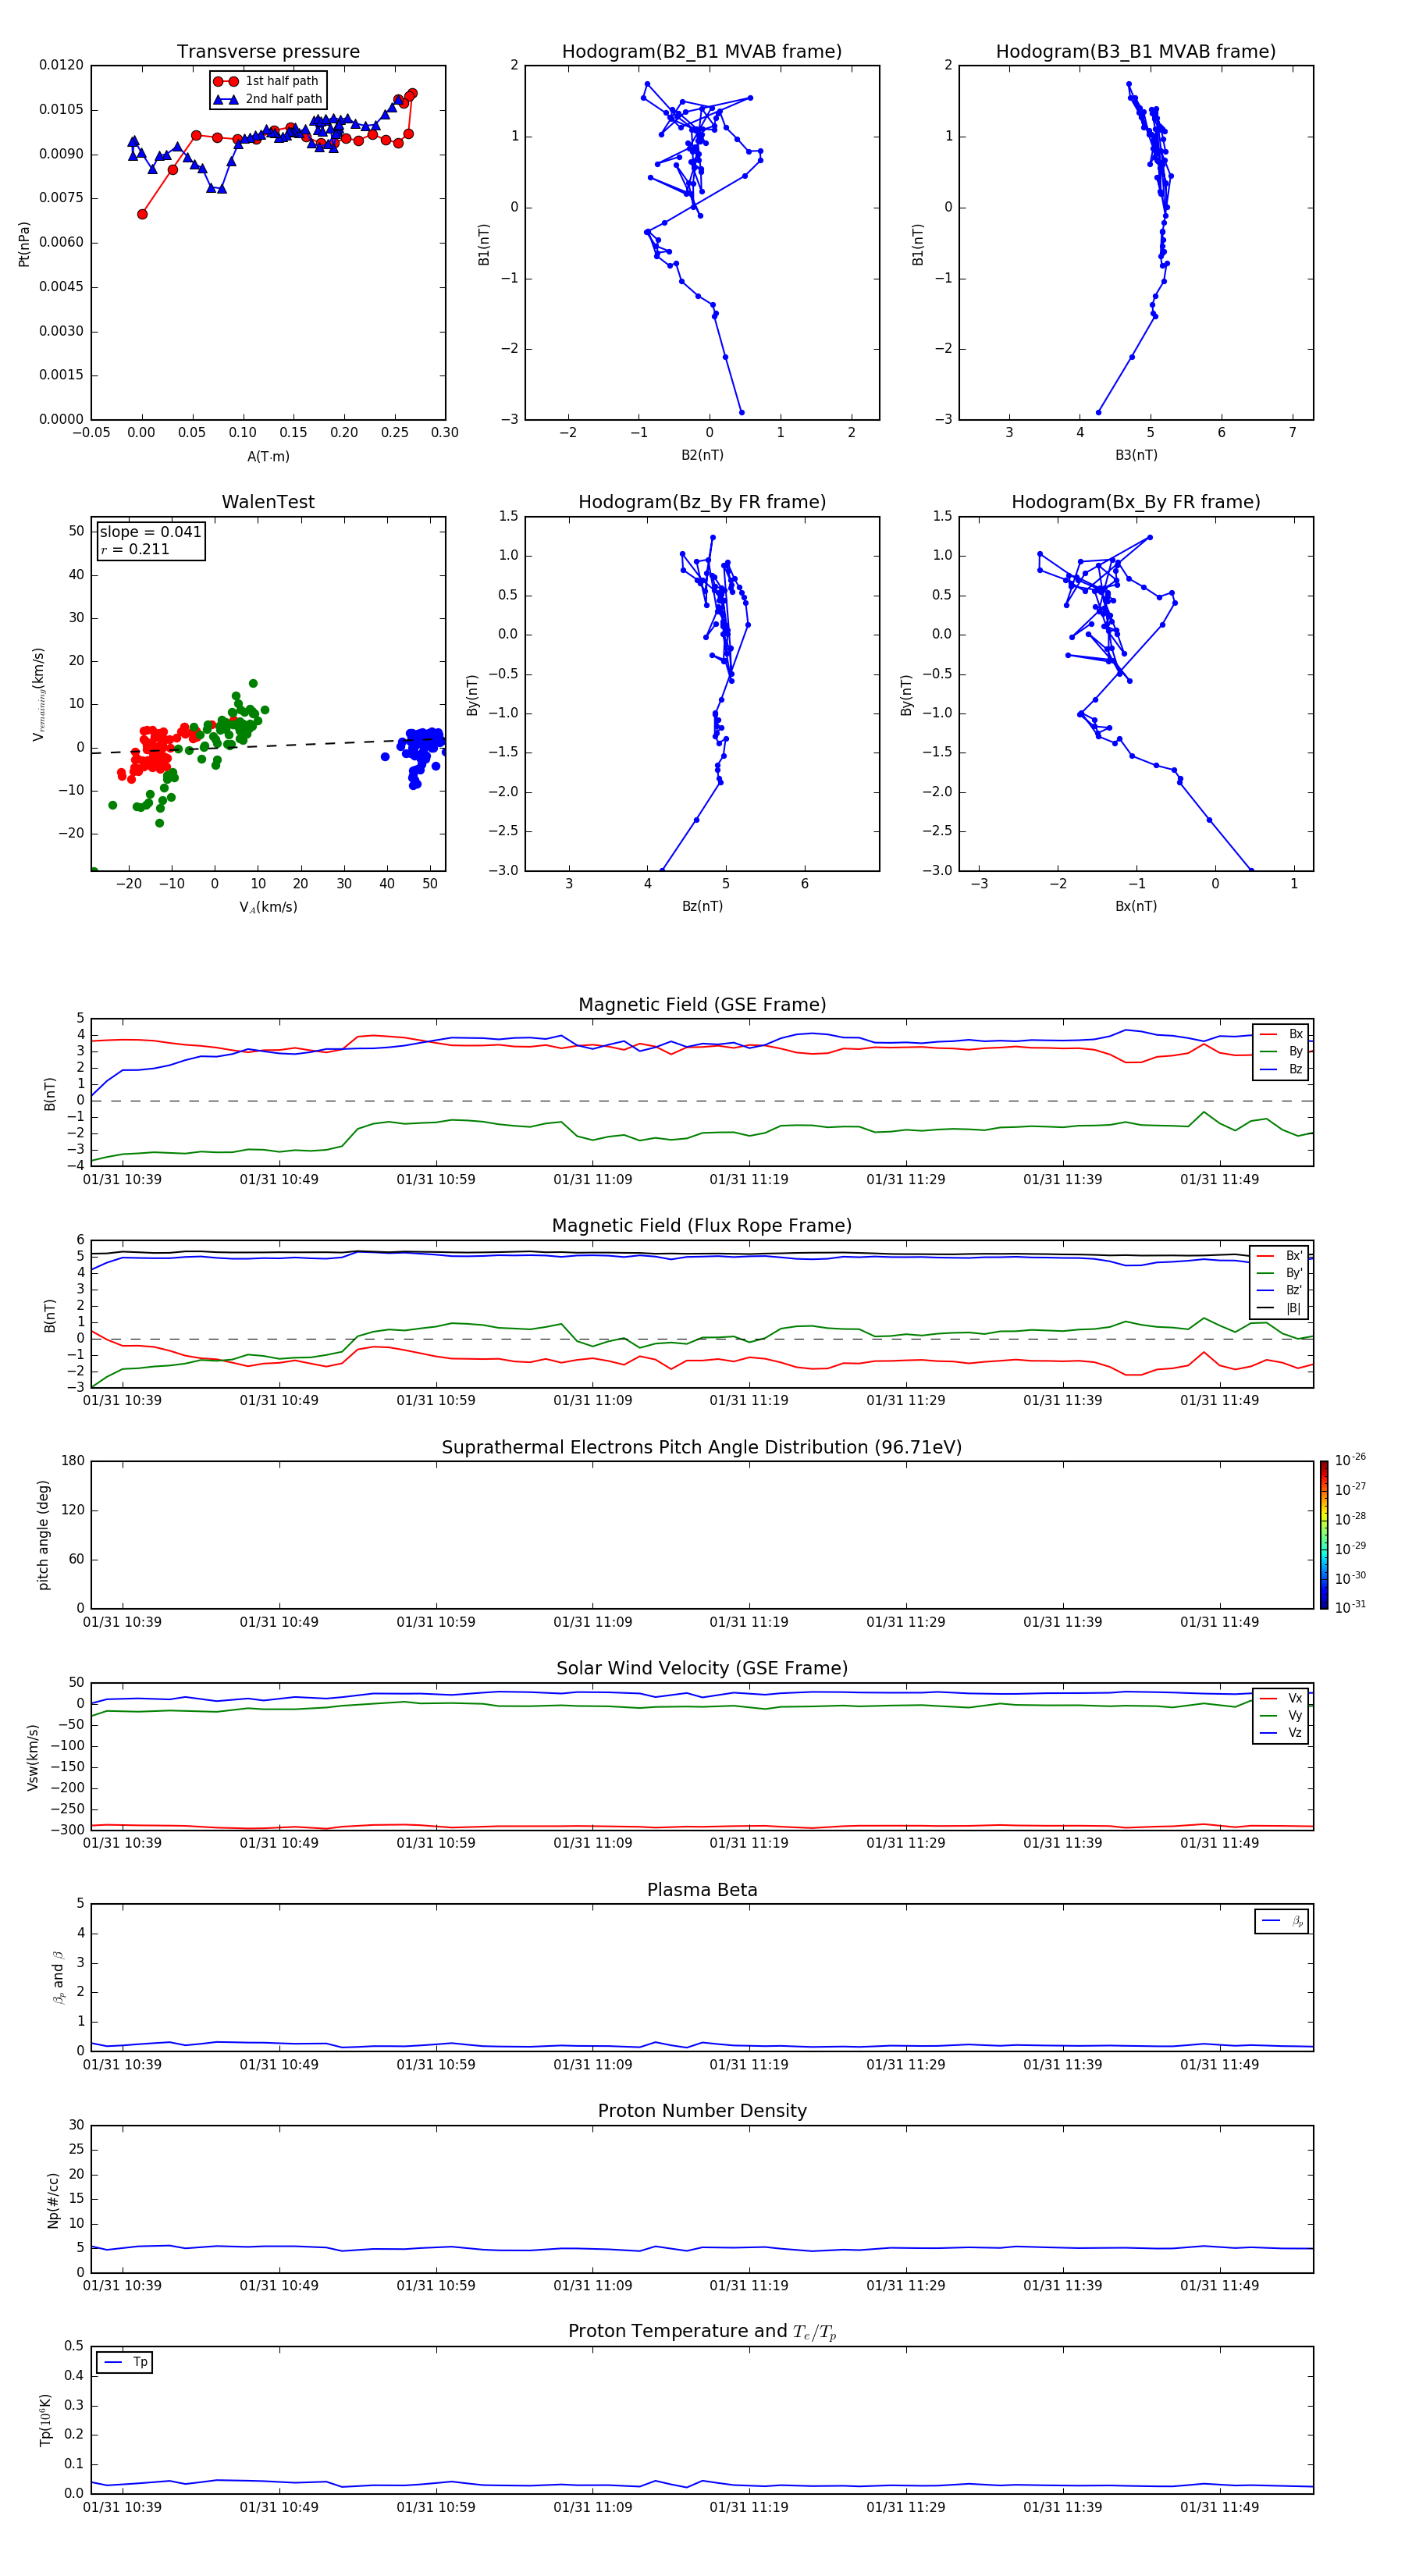This screenshot has width=1405, height=2576.
Task: Click the Proton Number Density title
Action: coord(702,2111)
